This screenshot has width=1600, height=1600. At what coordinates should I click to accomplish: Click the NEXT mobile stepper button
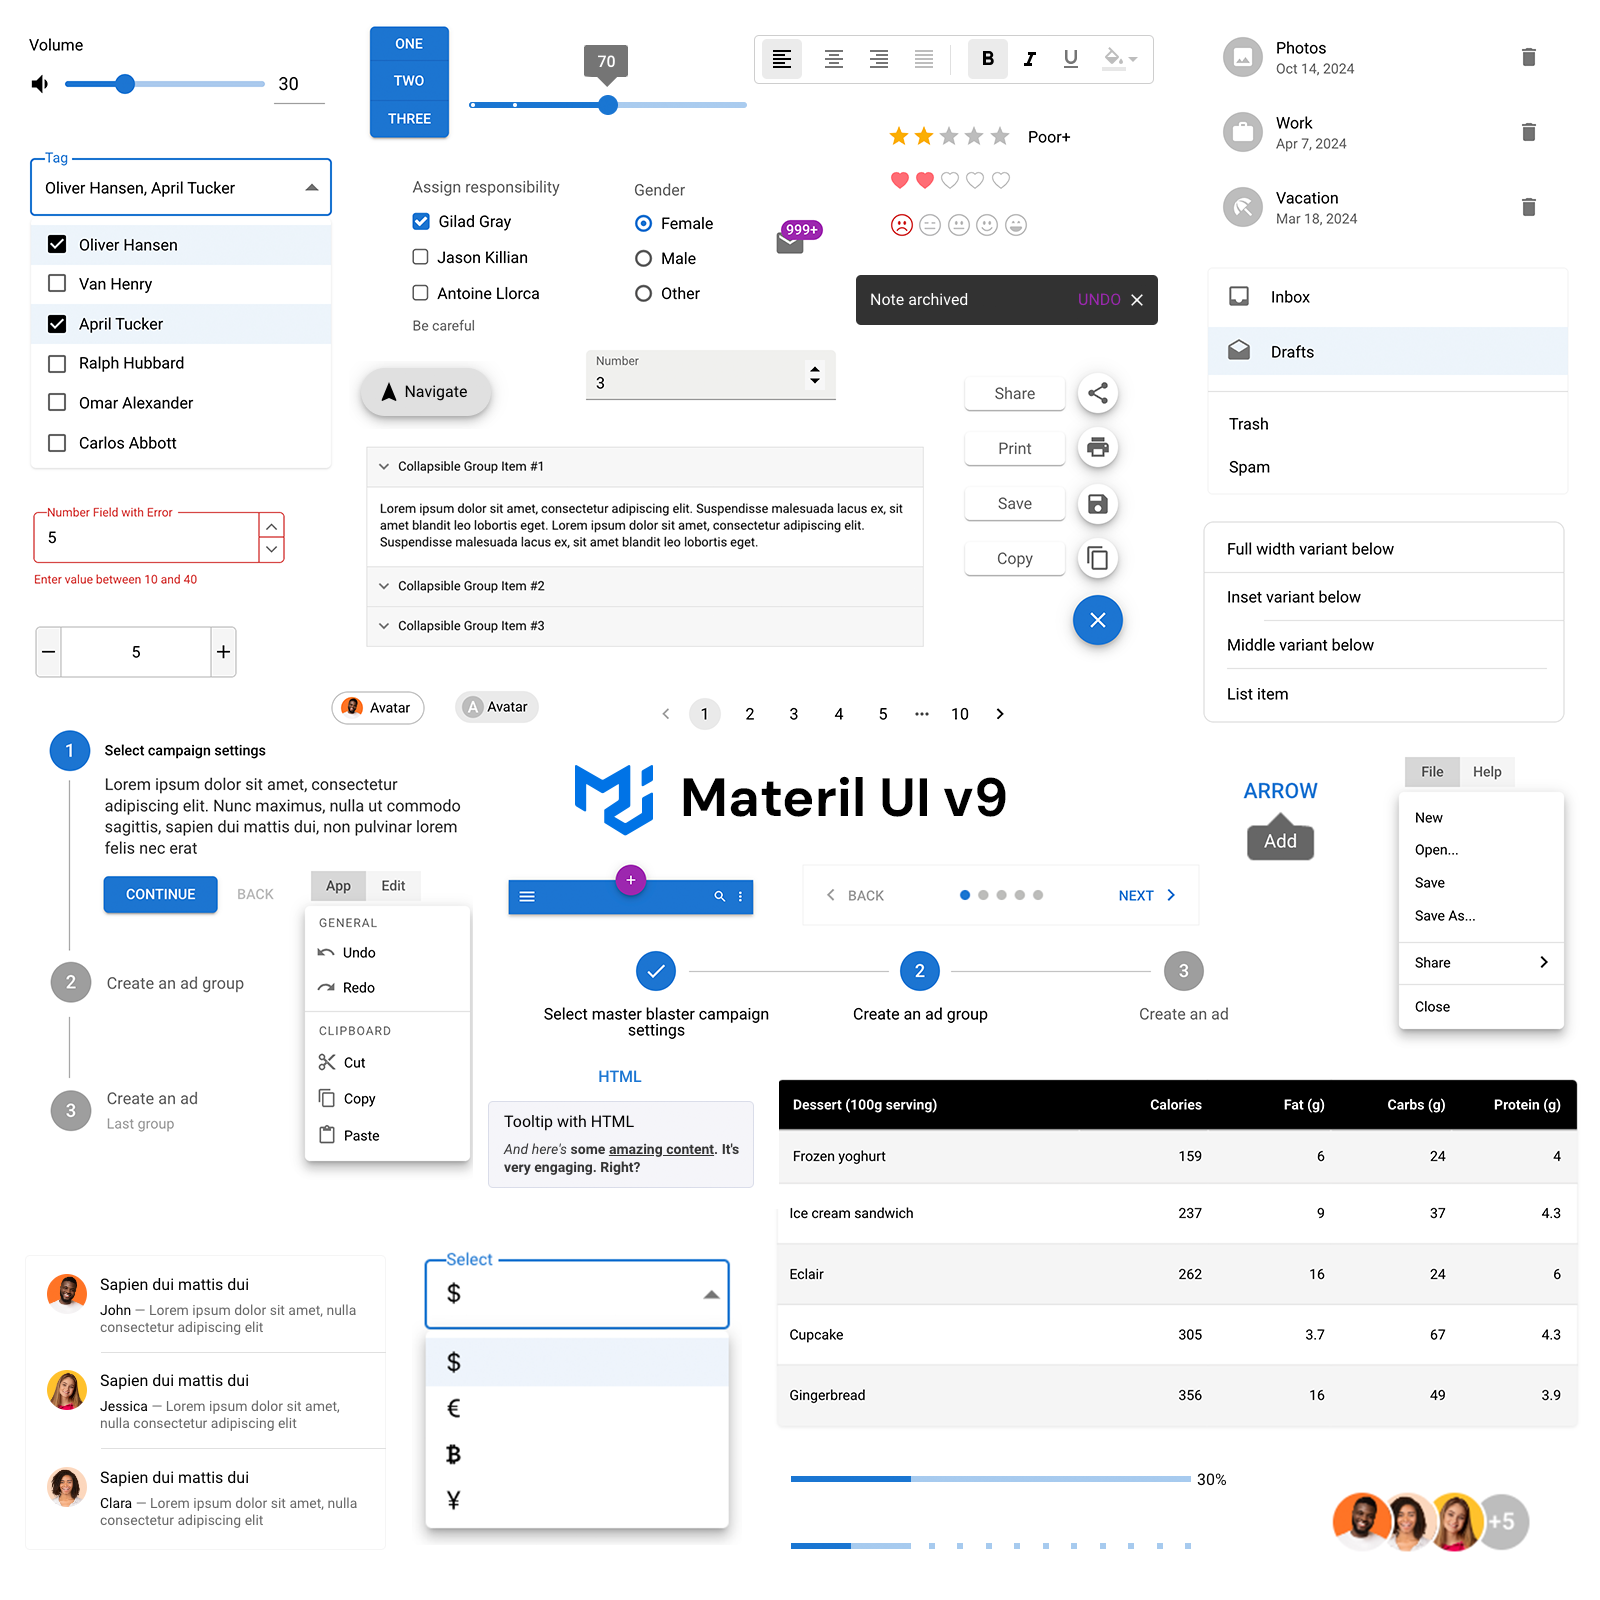coord(1147,896)
